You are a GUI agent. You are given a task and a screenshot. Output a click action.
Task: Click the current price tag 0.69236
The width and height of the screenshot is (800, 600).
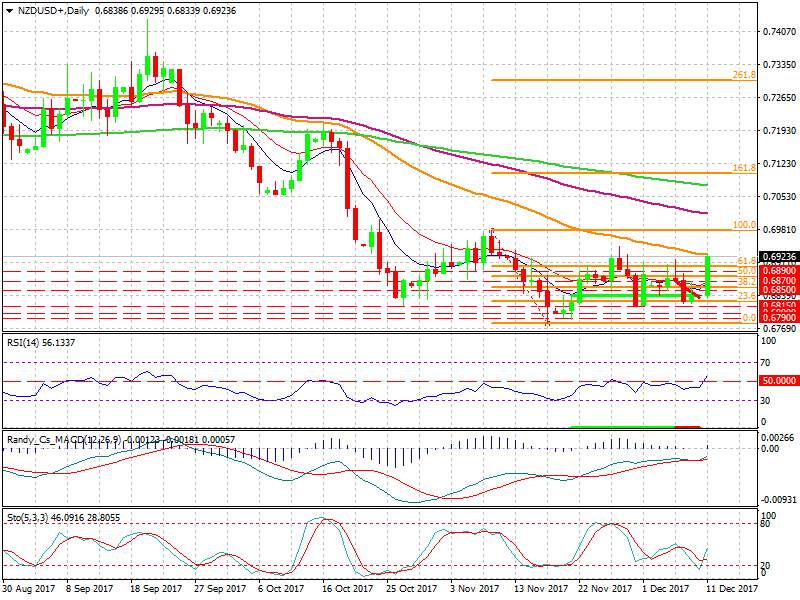pyautogui.click(x=778, y=257)
